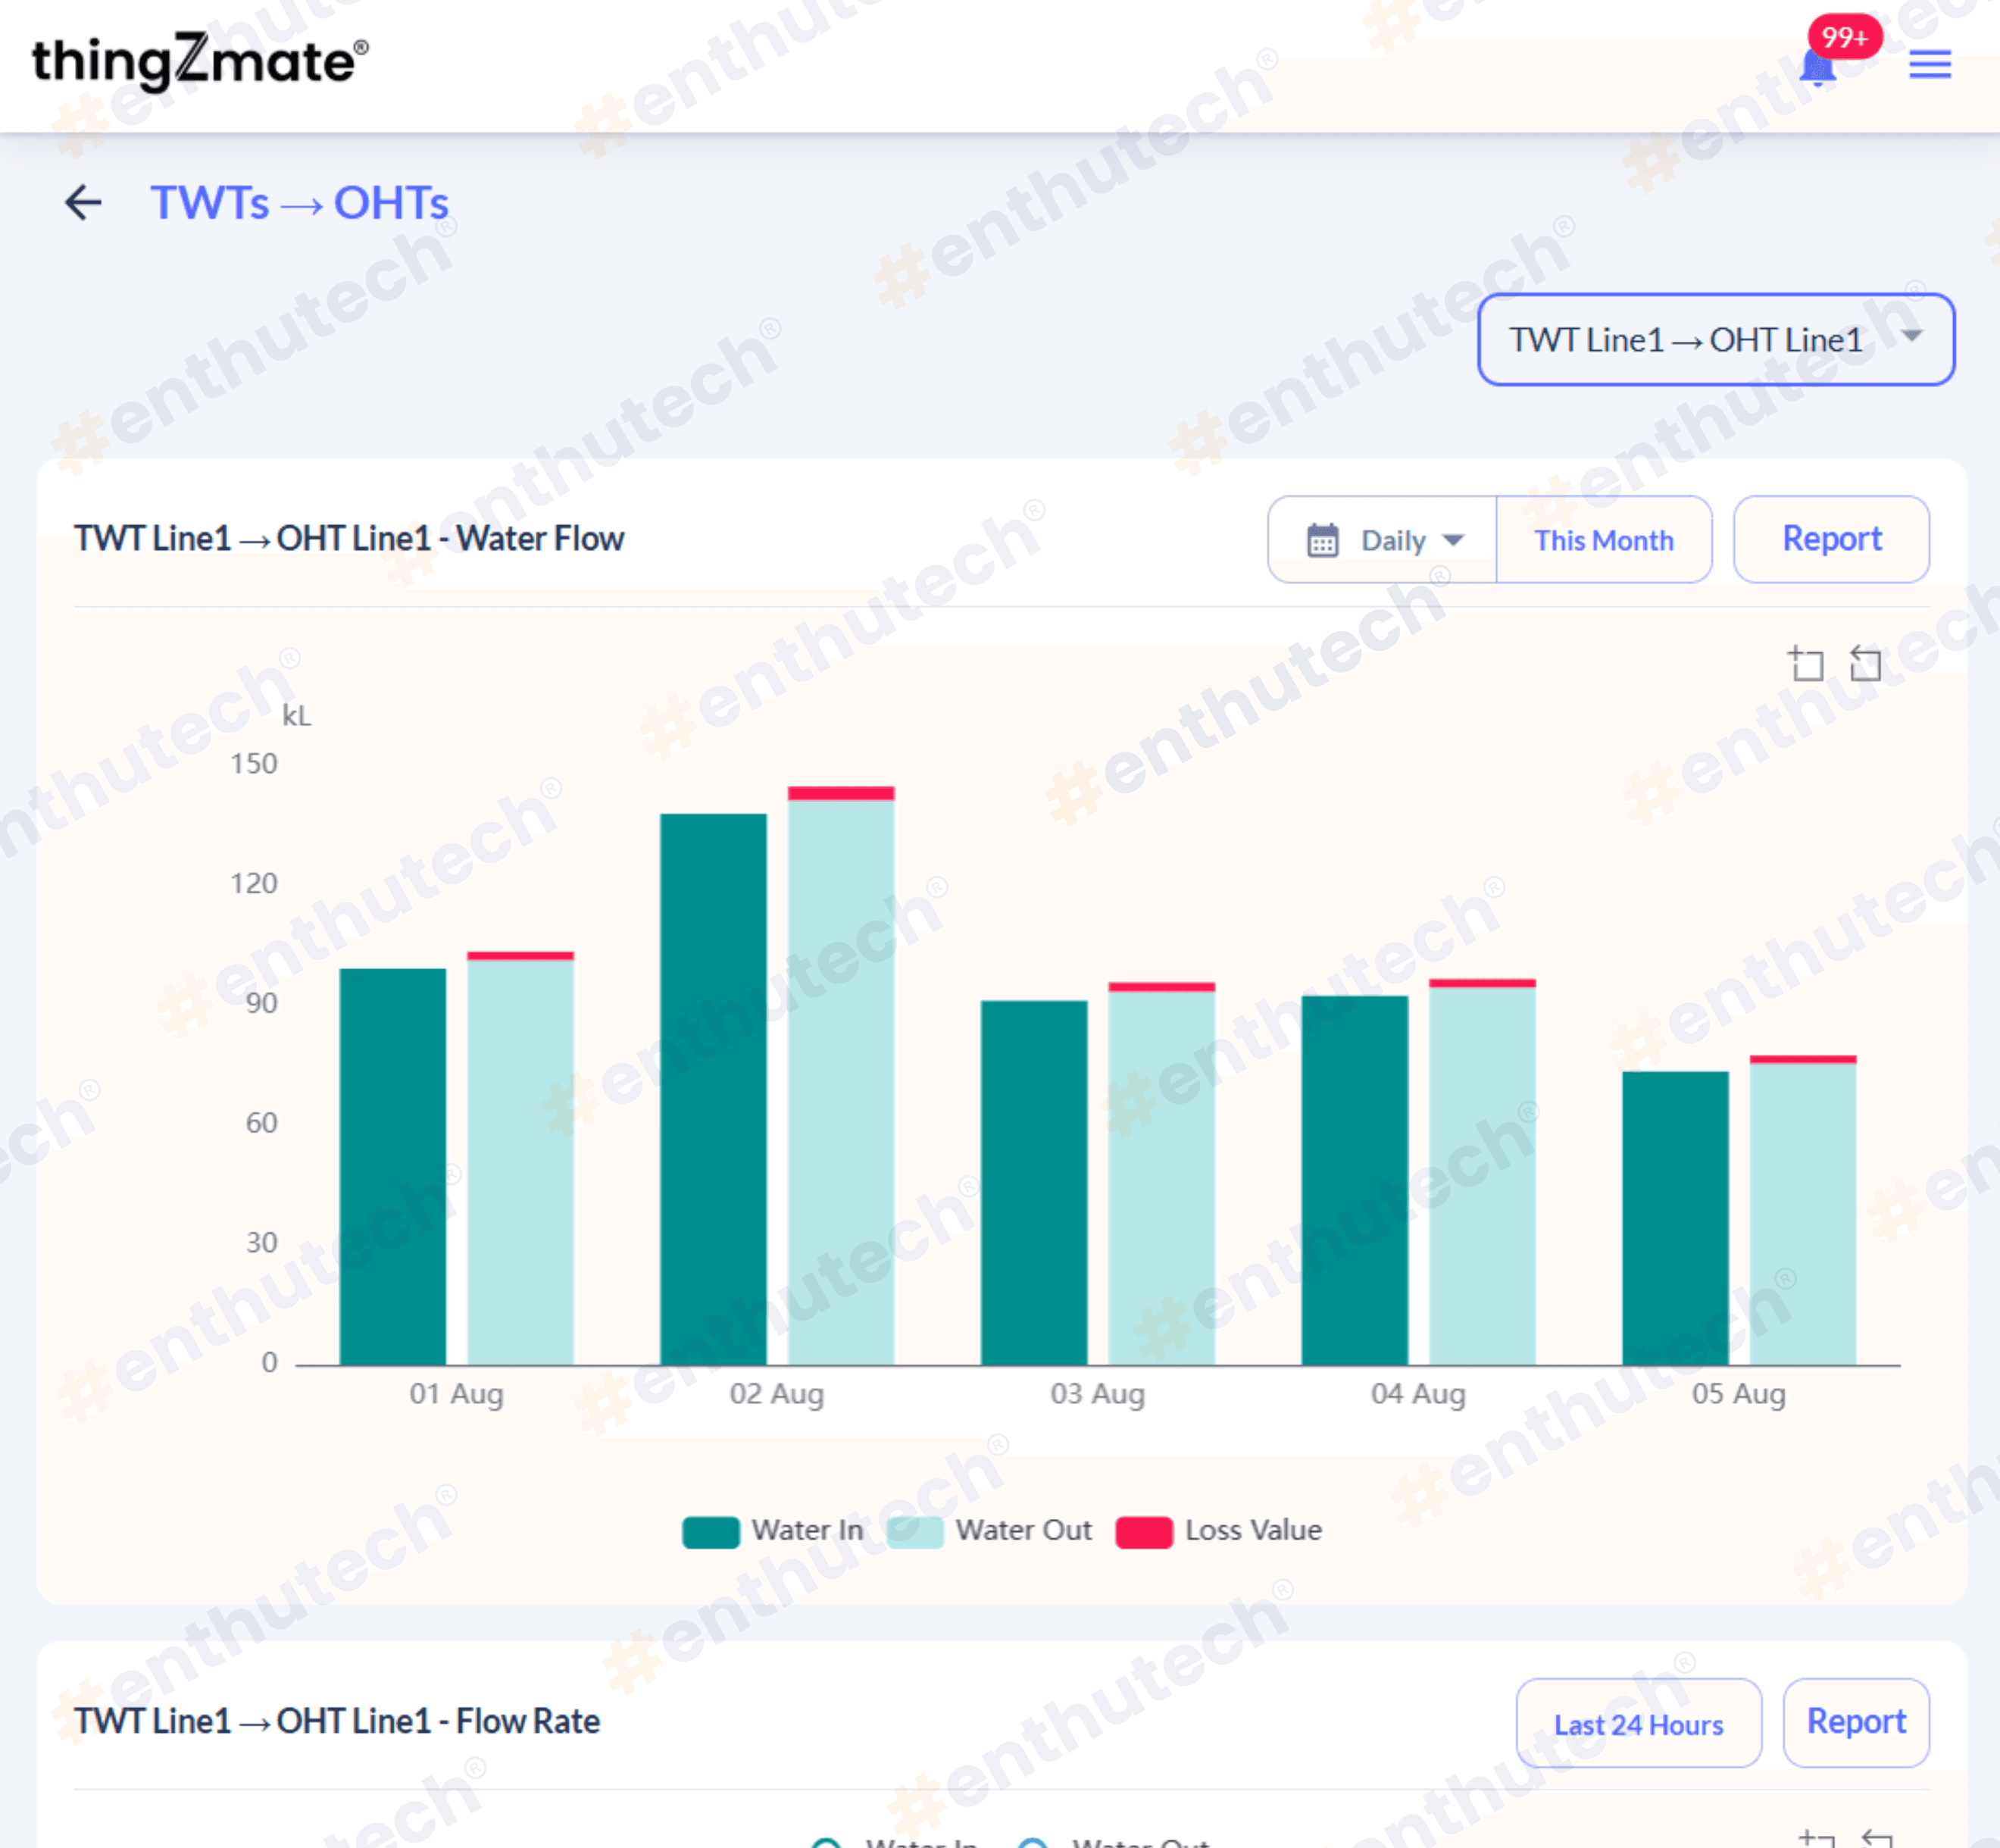Expand the TWT Line1 → OHT Line1 selector
The height and width of the screenshot is (1848, 2000).
coord(1716,340)
